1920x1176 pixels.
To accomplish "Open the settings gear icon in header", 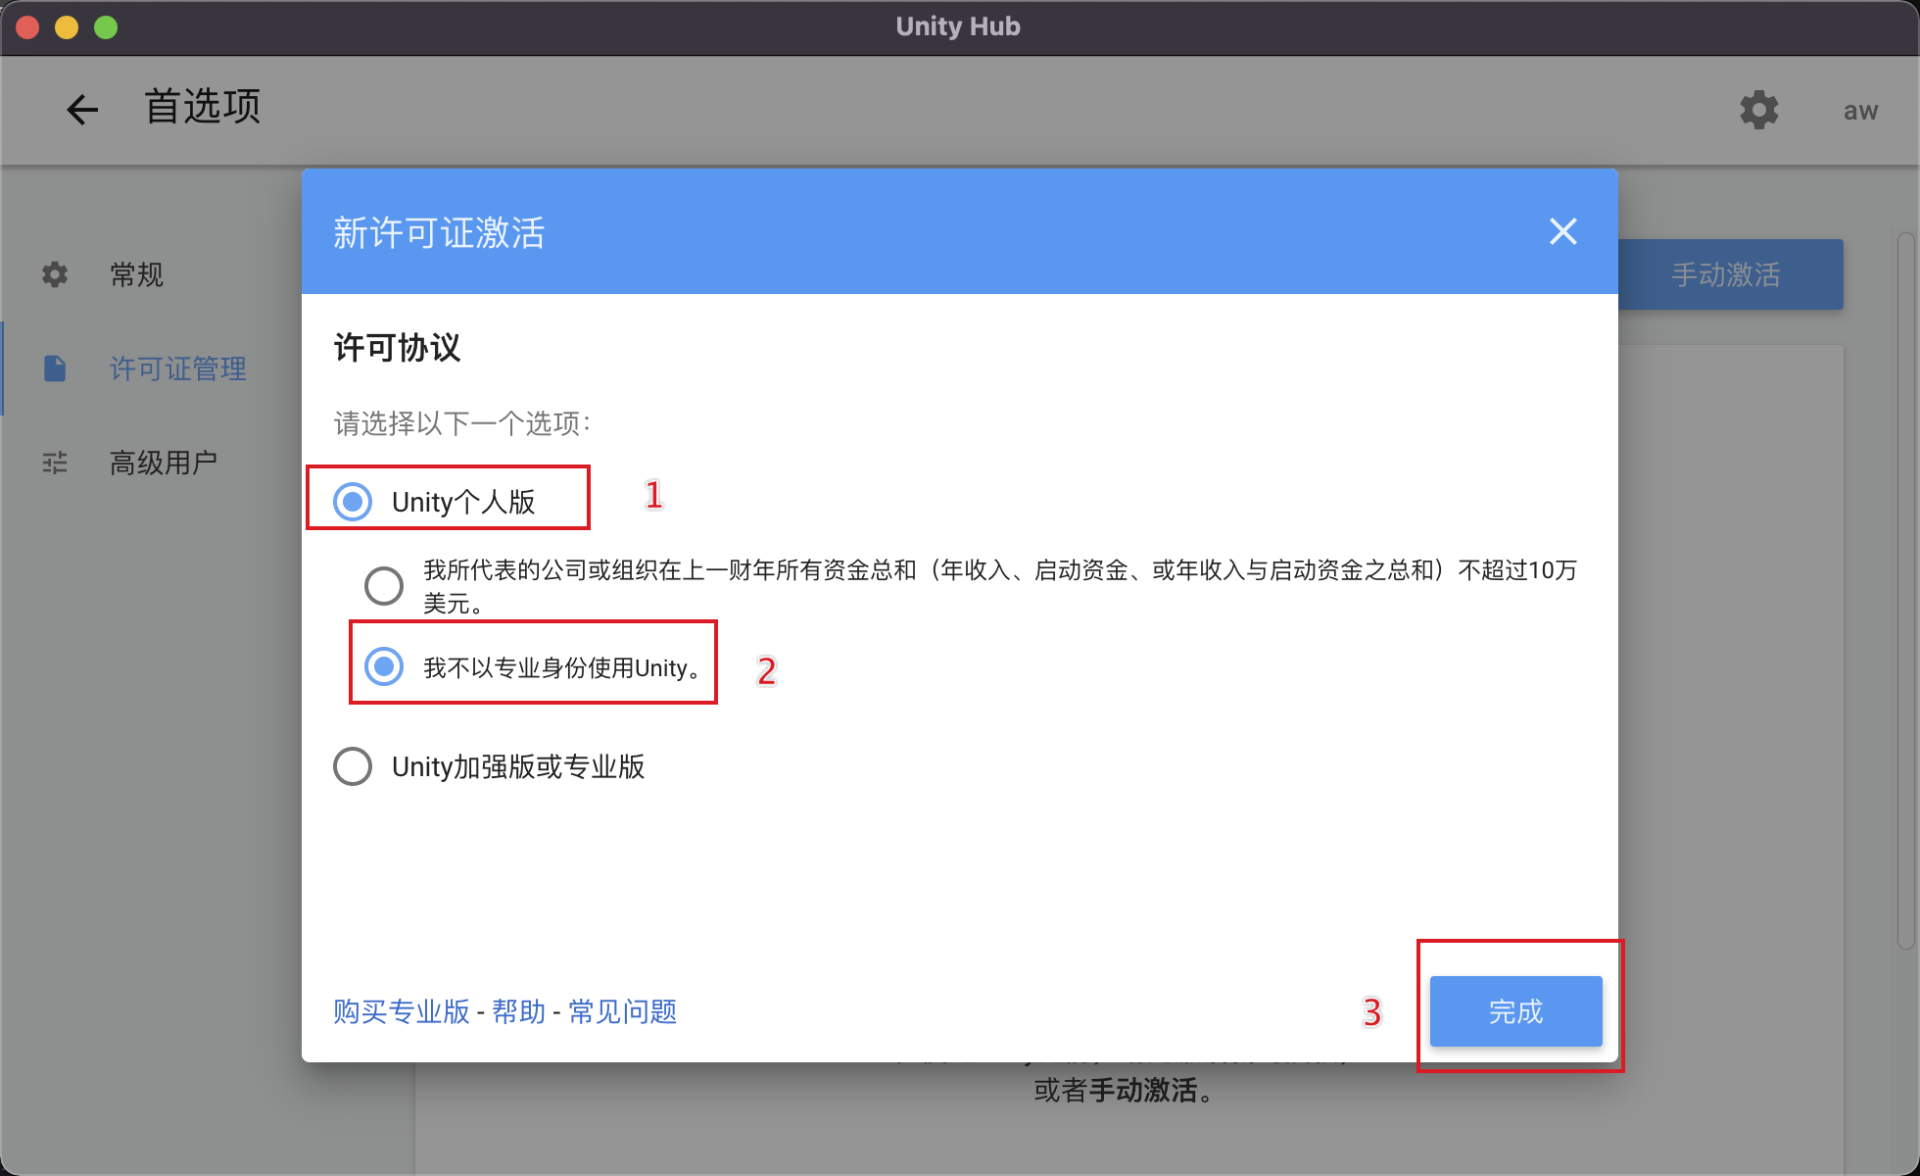I will click(1758, 110).
